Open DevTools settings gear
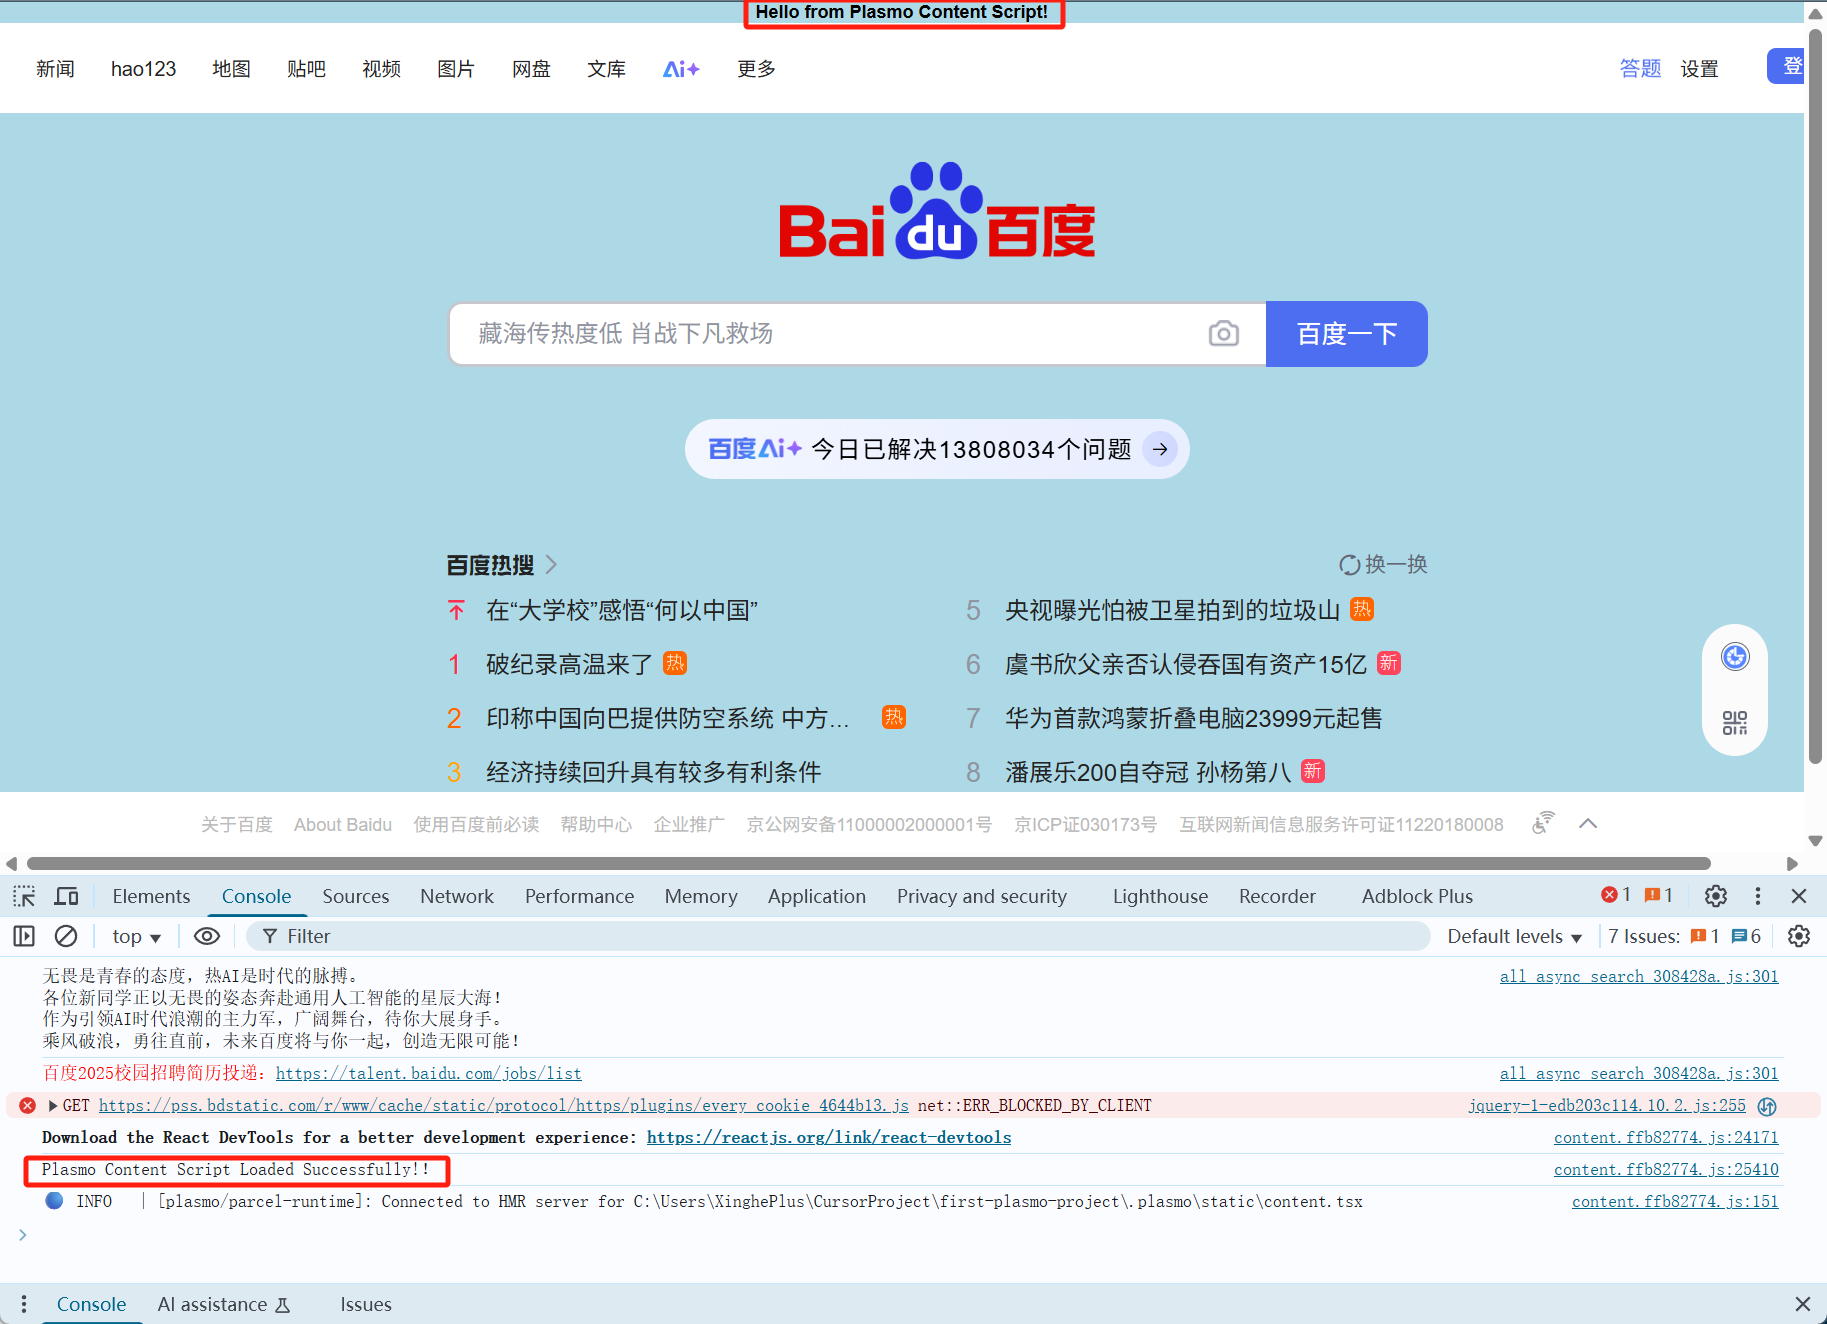 tap(1716, 896)
